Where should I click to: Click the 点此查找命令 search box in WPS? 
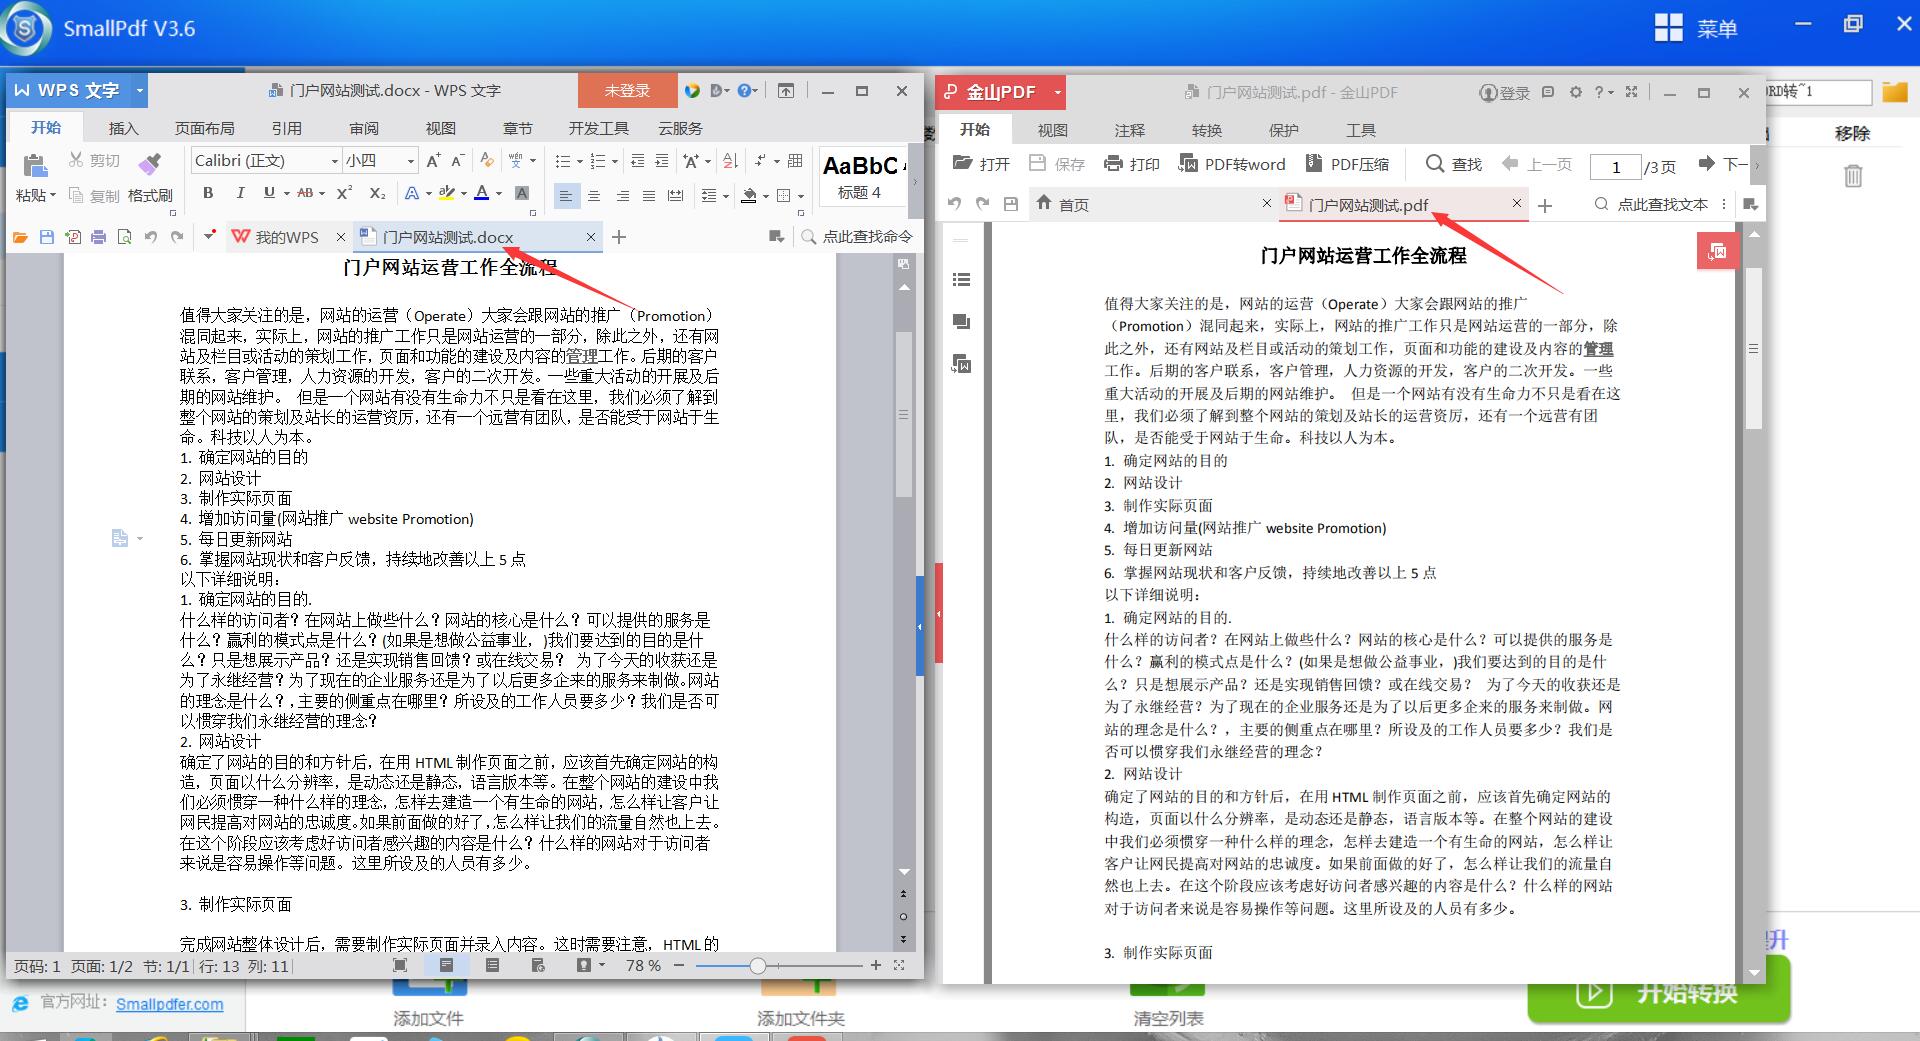coord(858,237)
